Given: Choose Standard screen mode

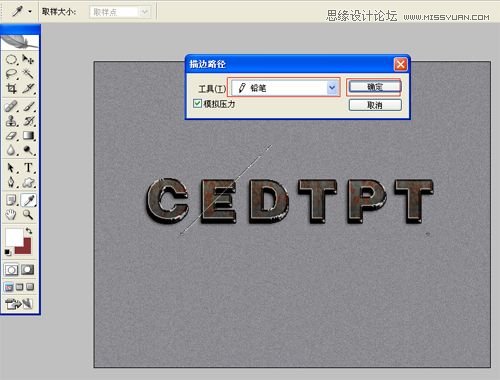Looking at the screenshot, I should coord(9,287).
